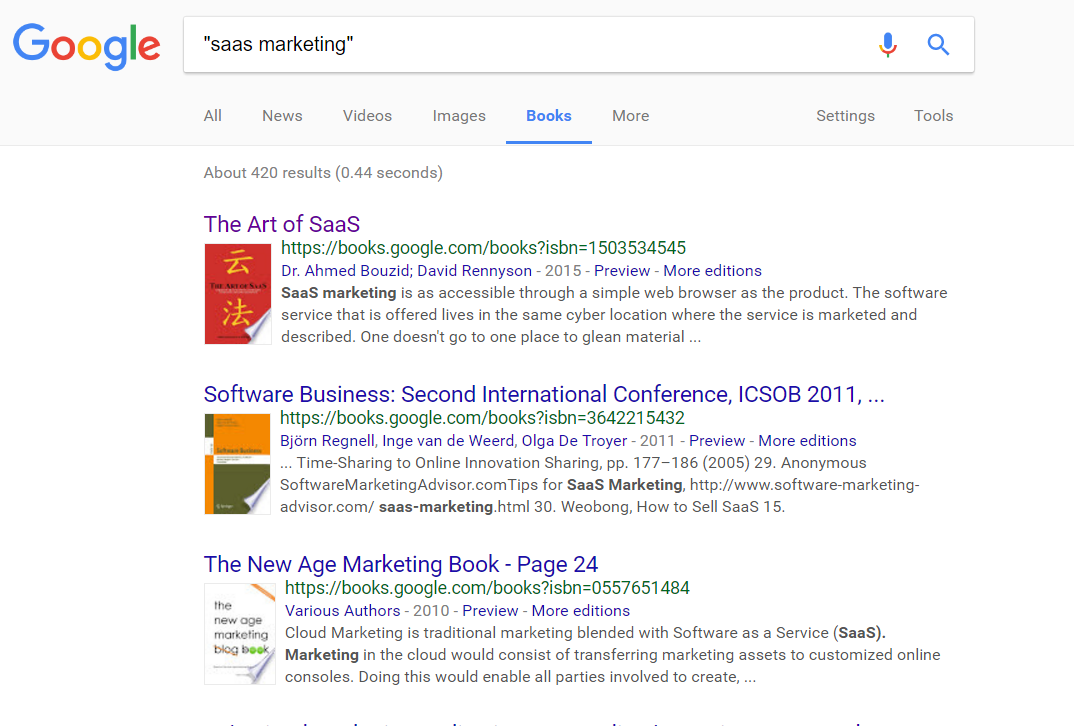Open author David Rennyson link

(475, 271)
